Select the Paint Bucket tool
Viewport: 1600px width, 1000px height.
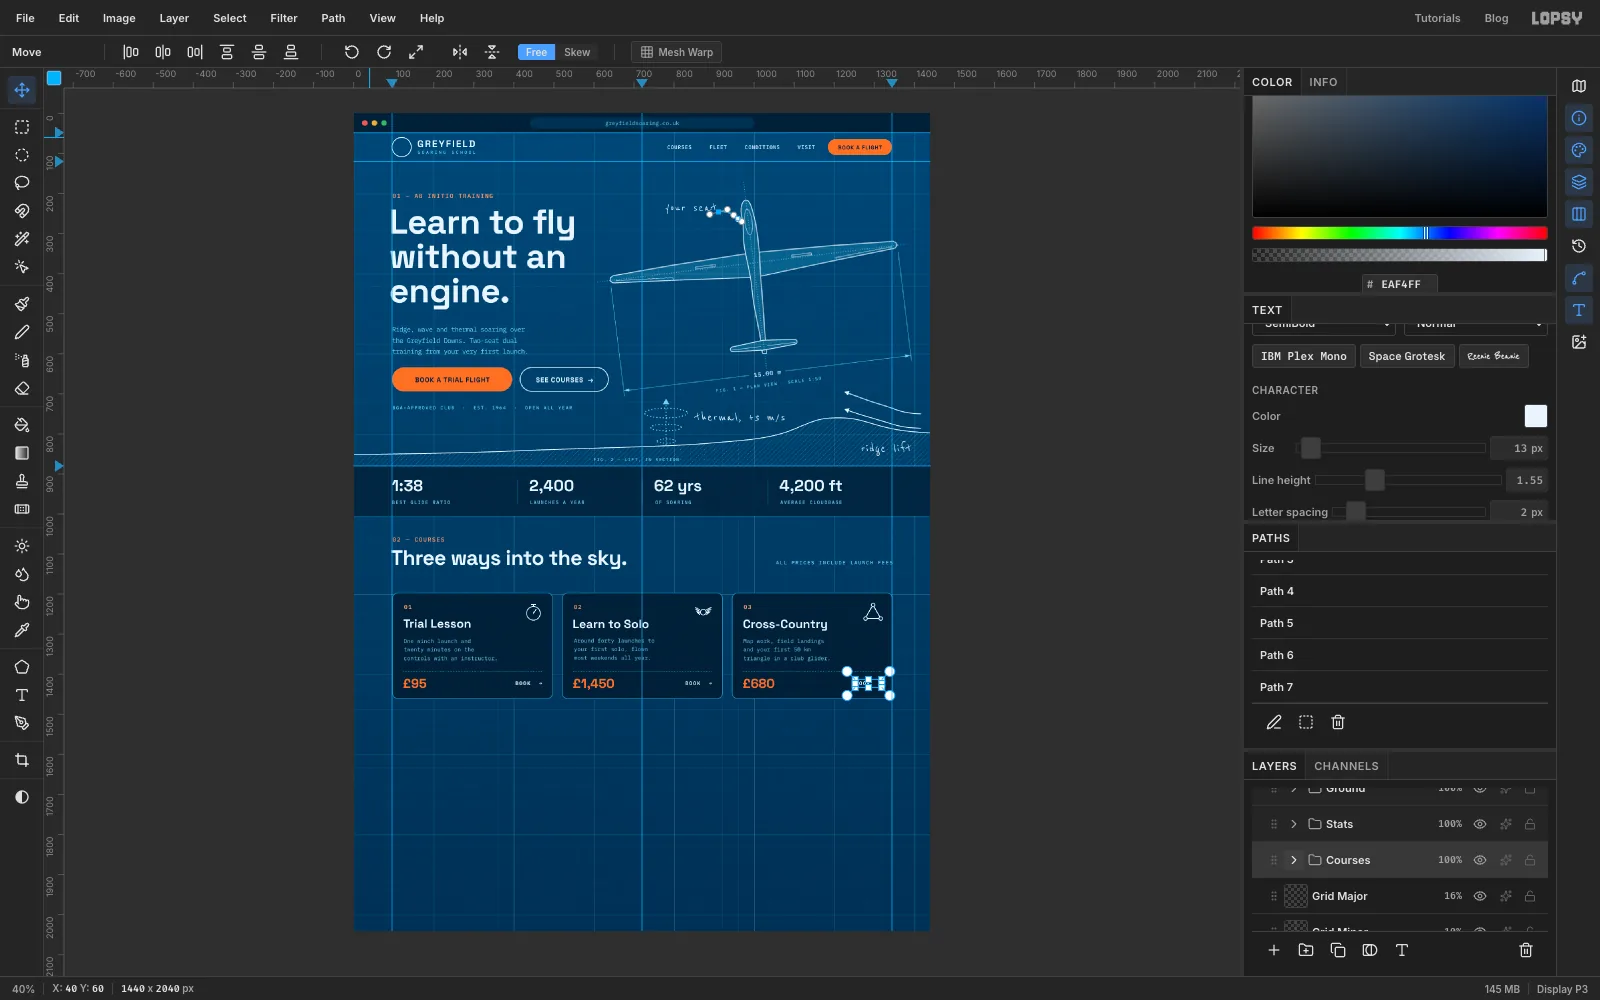[x=22, y=425]
